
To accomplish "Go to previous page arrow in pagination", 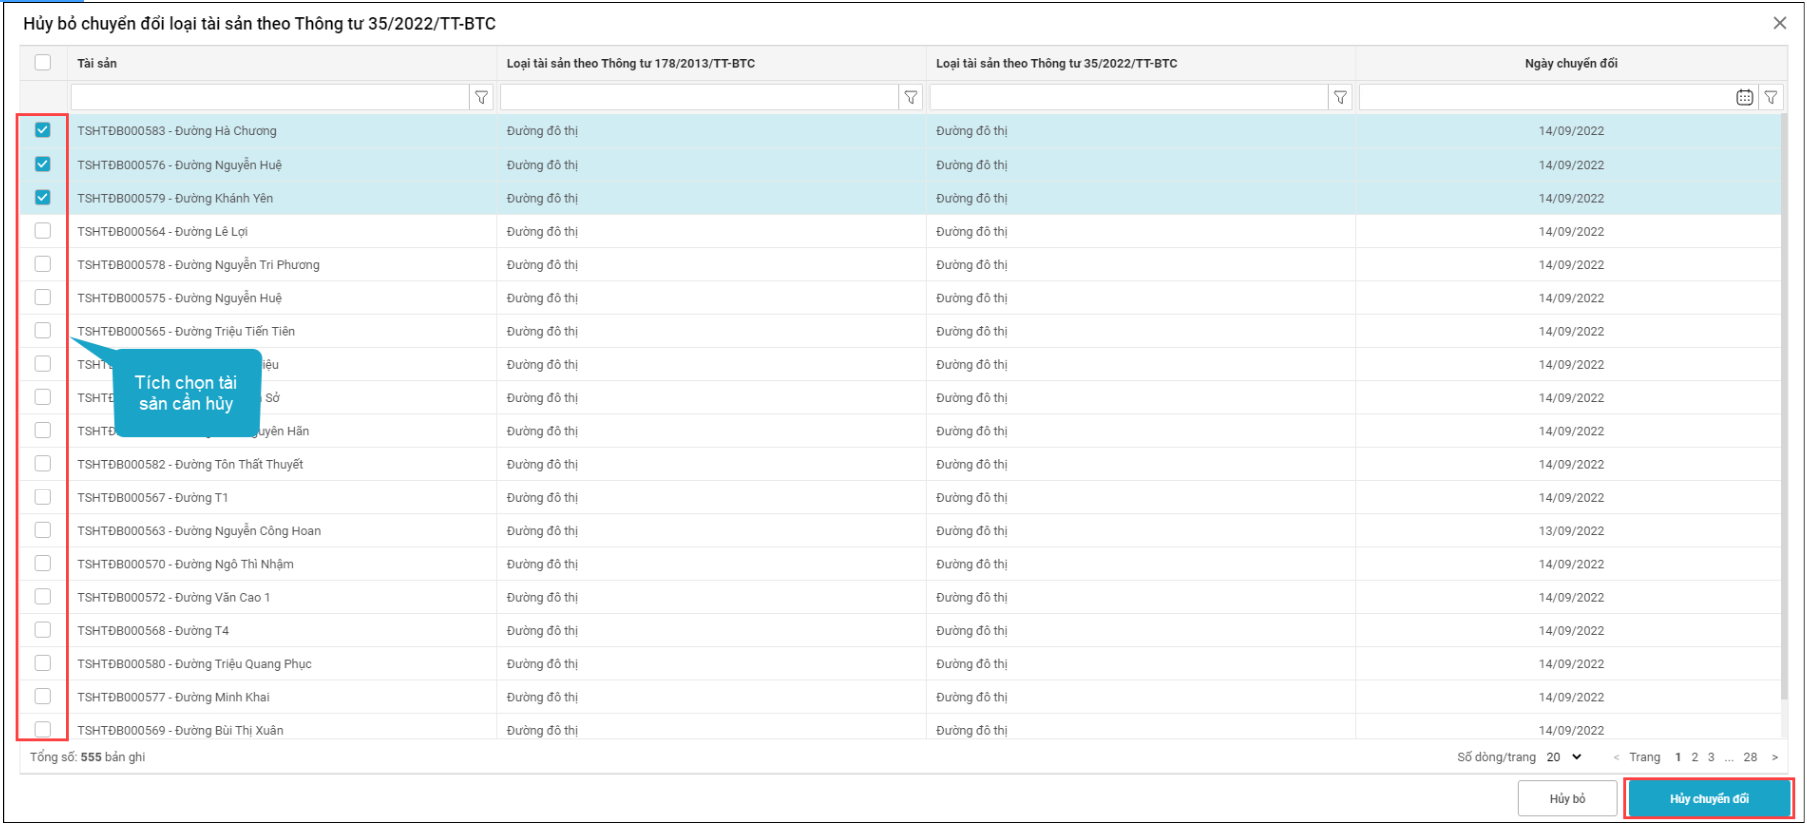I will [1616, 757].
